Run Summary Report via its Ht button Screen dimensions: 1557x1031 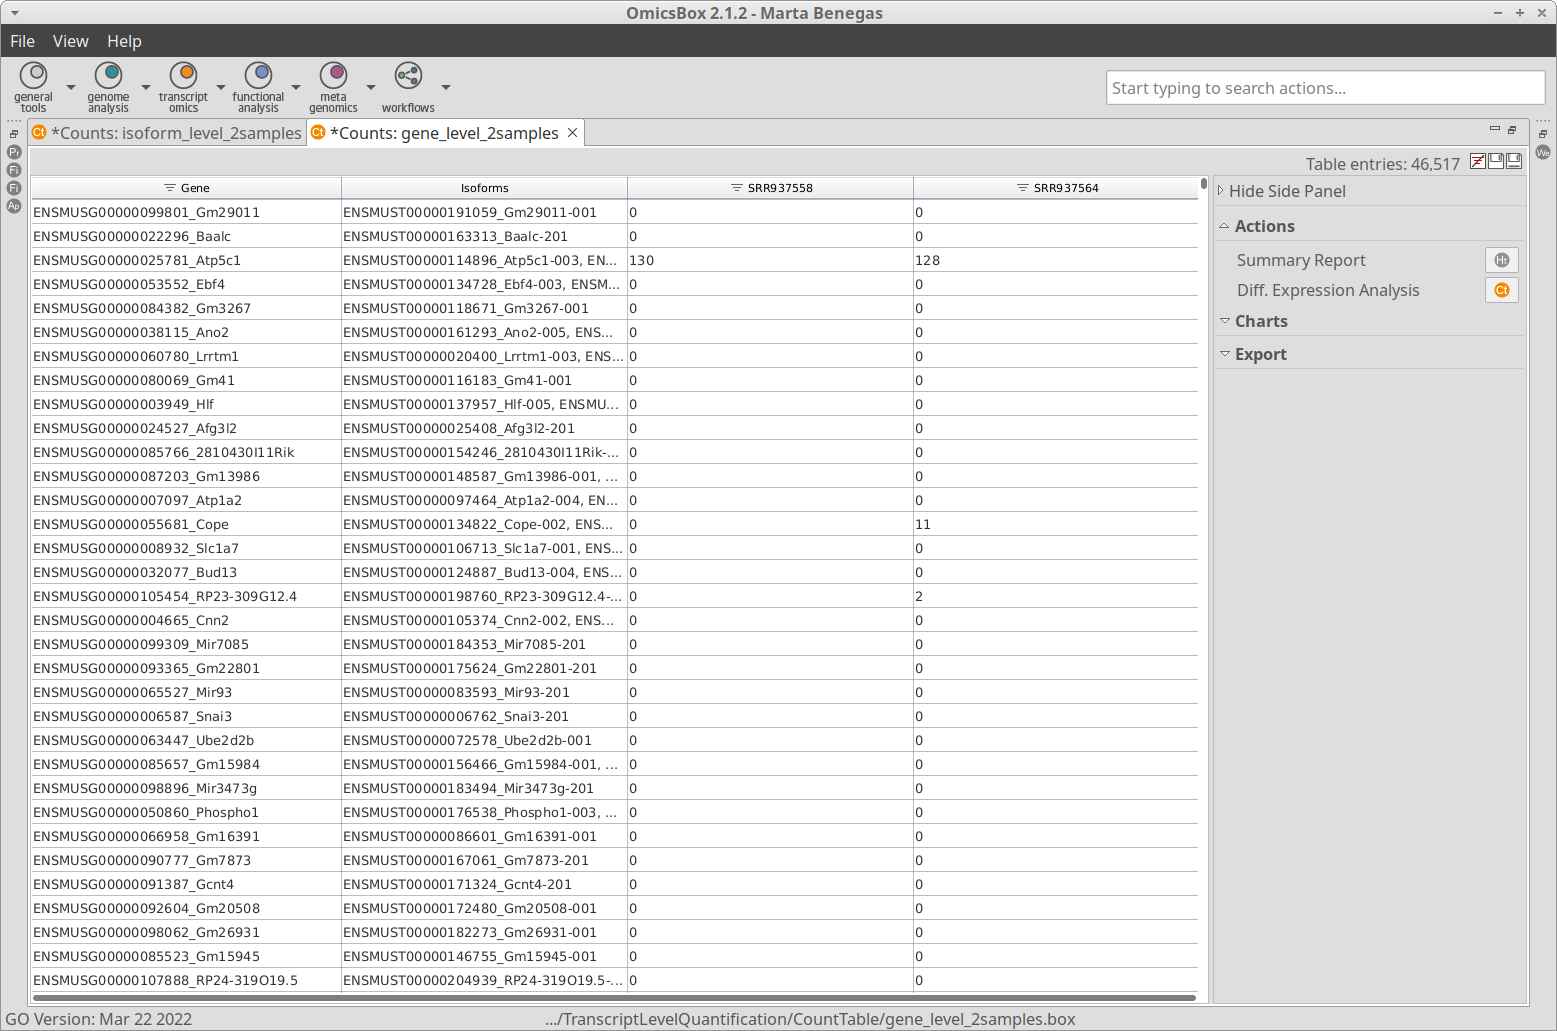[x=1501, y=260]
